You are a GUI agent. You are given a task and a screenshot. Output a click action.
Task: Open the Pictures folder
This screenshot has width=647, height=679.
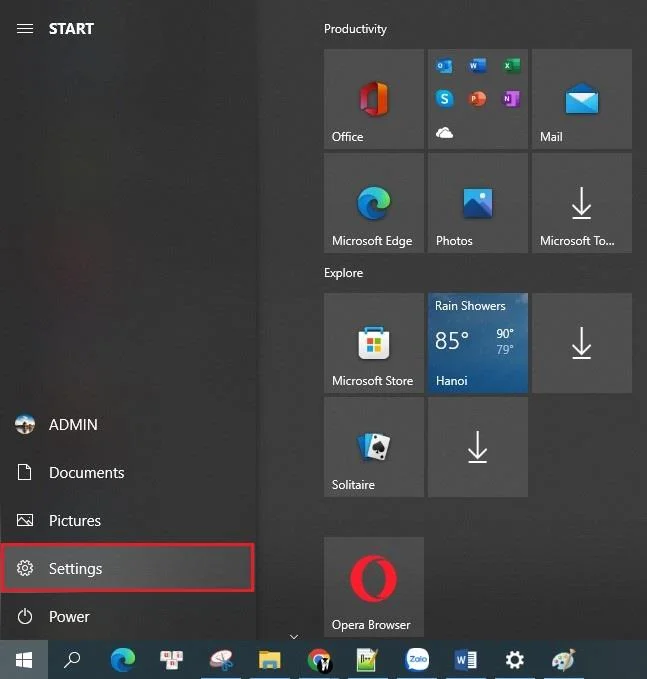[128, 520]
